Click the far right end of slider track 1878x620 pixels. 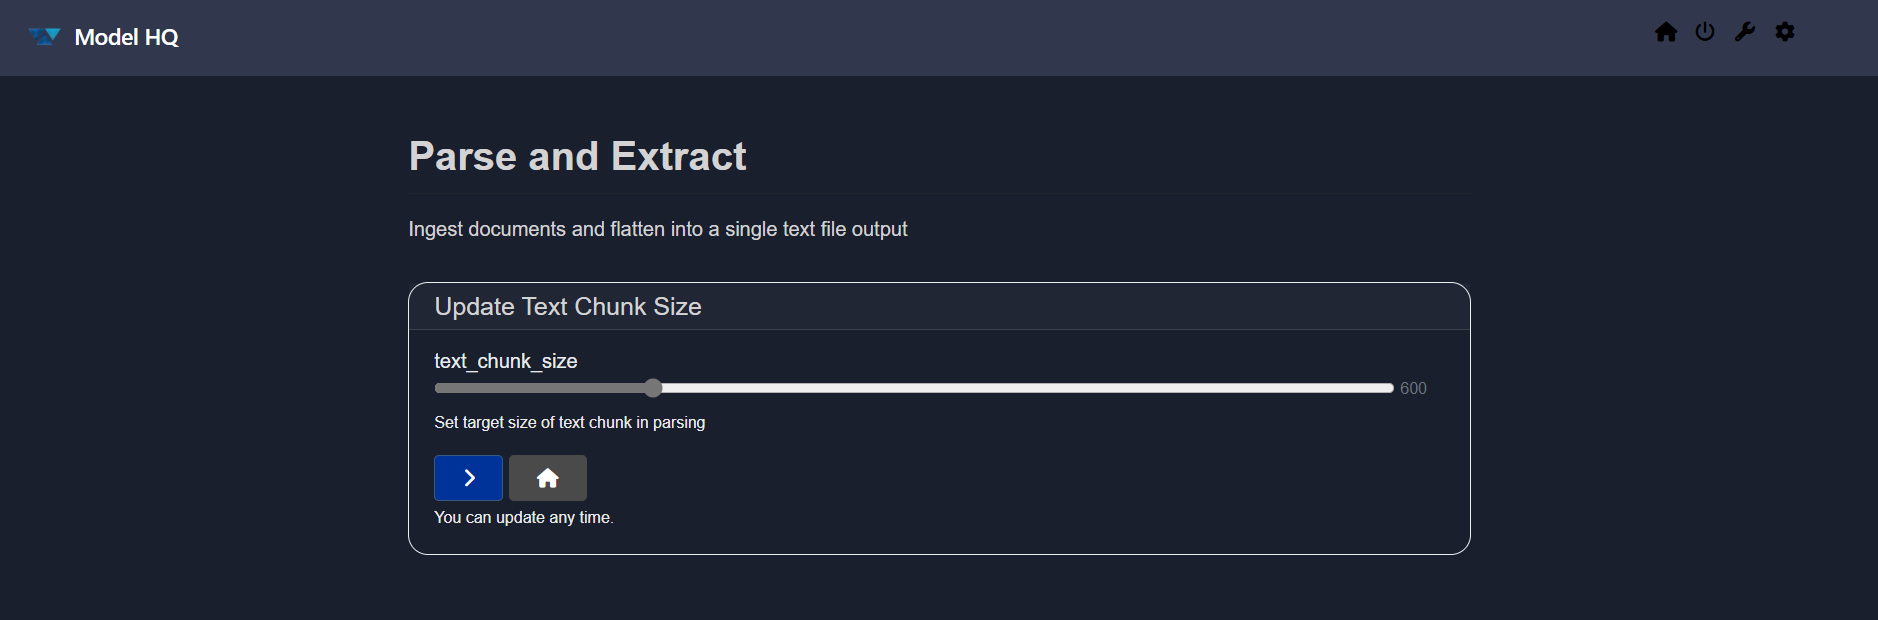[1388, 388]
